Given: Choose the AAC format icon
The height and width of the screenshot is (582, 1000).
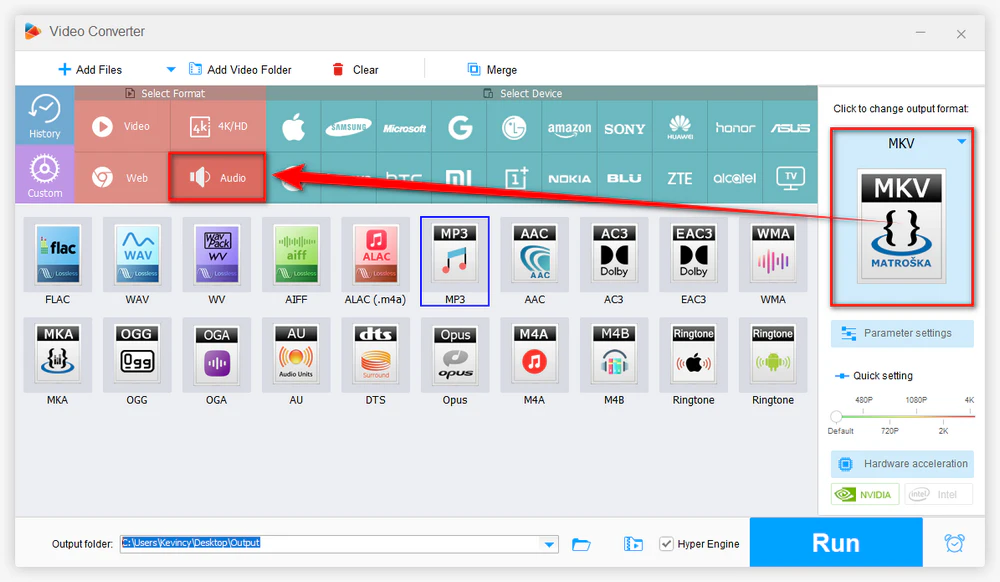Looking at the screenshot, I should [x=534, y=255].
